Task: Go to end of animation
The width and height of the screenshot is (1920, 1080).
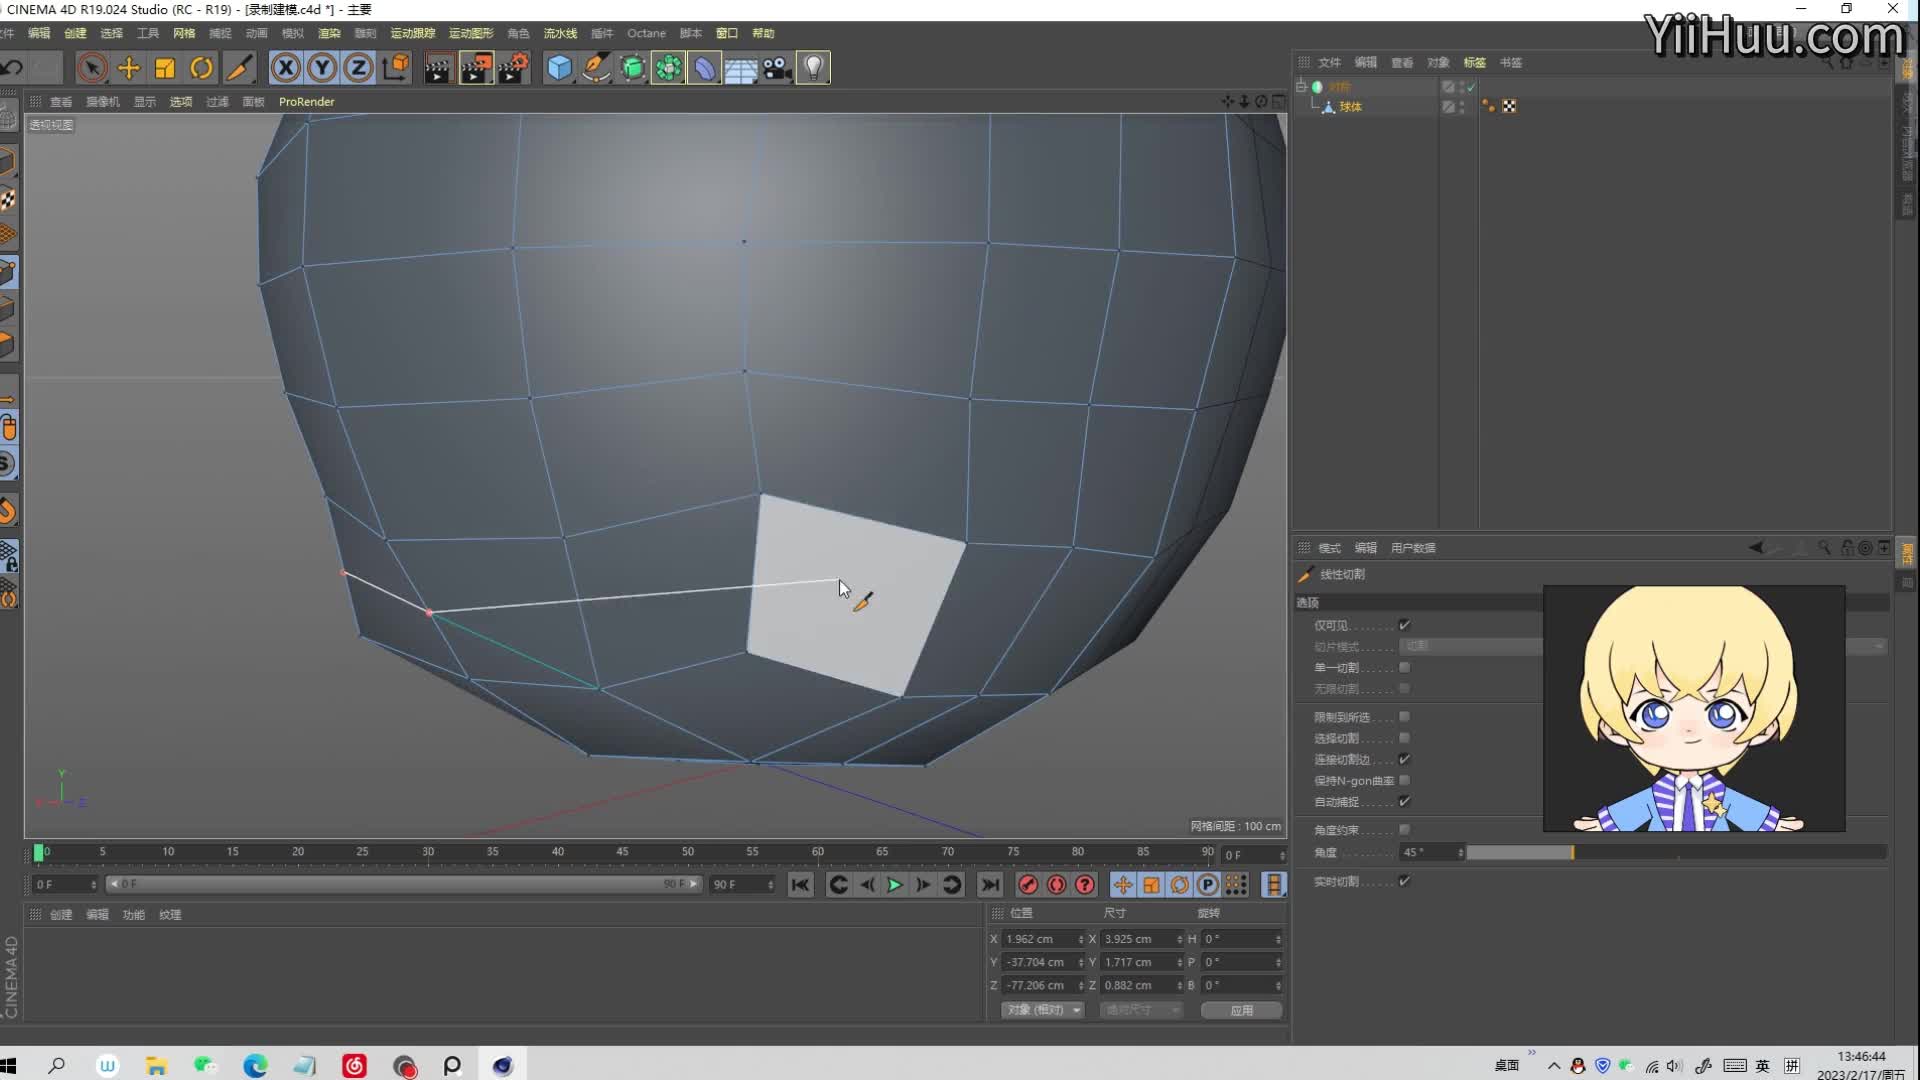Action: click(x=990, y=885)
